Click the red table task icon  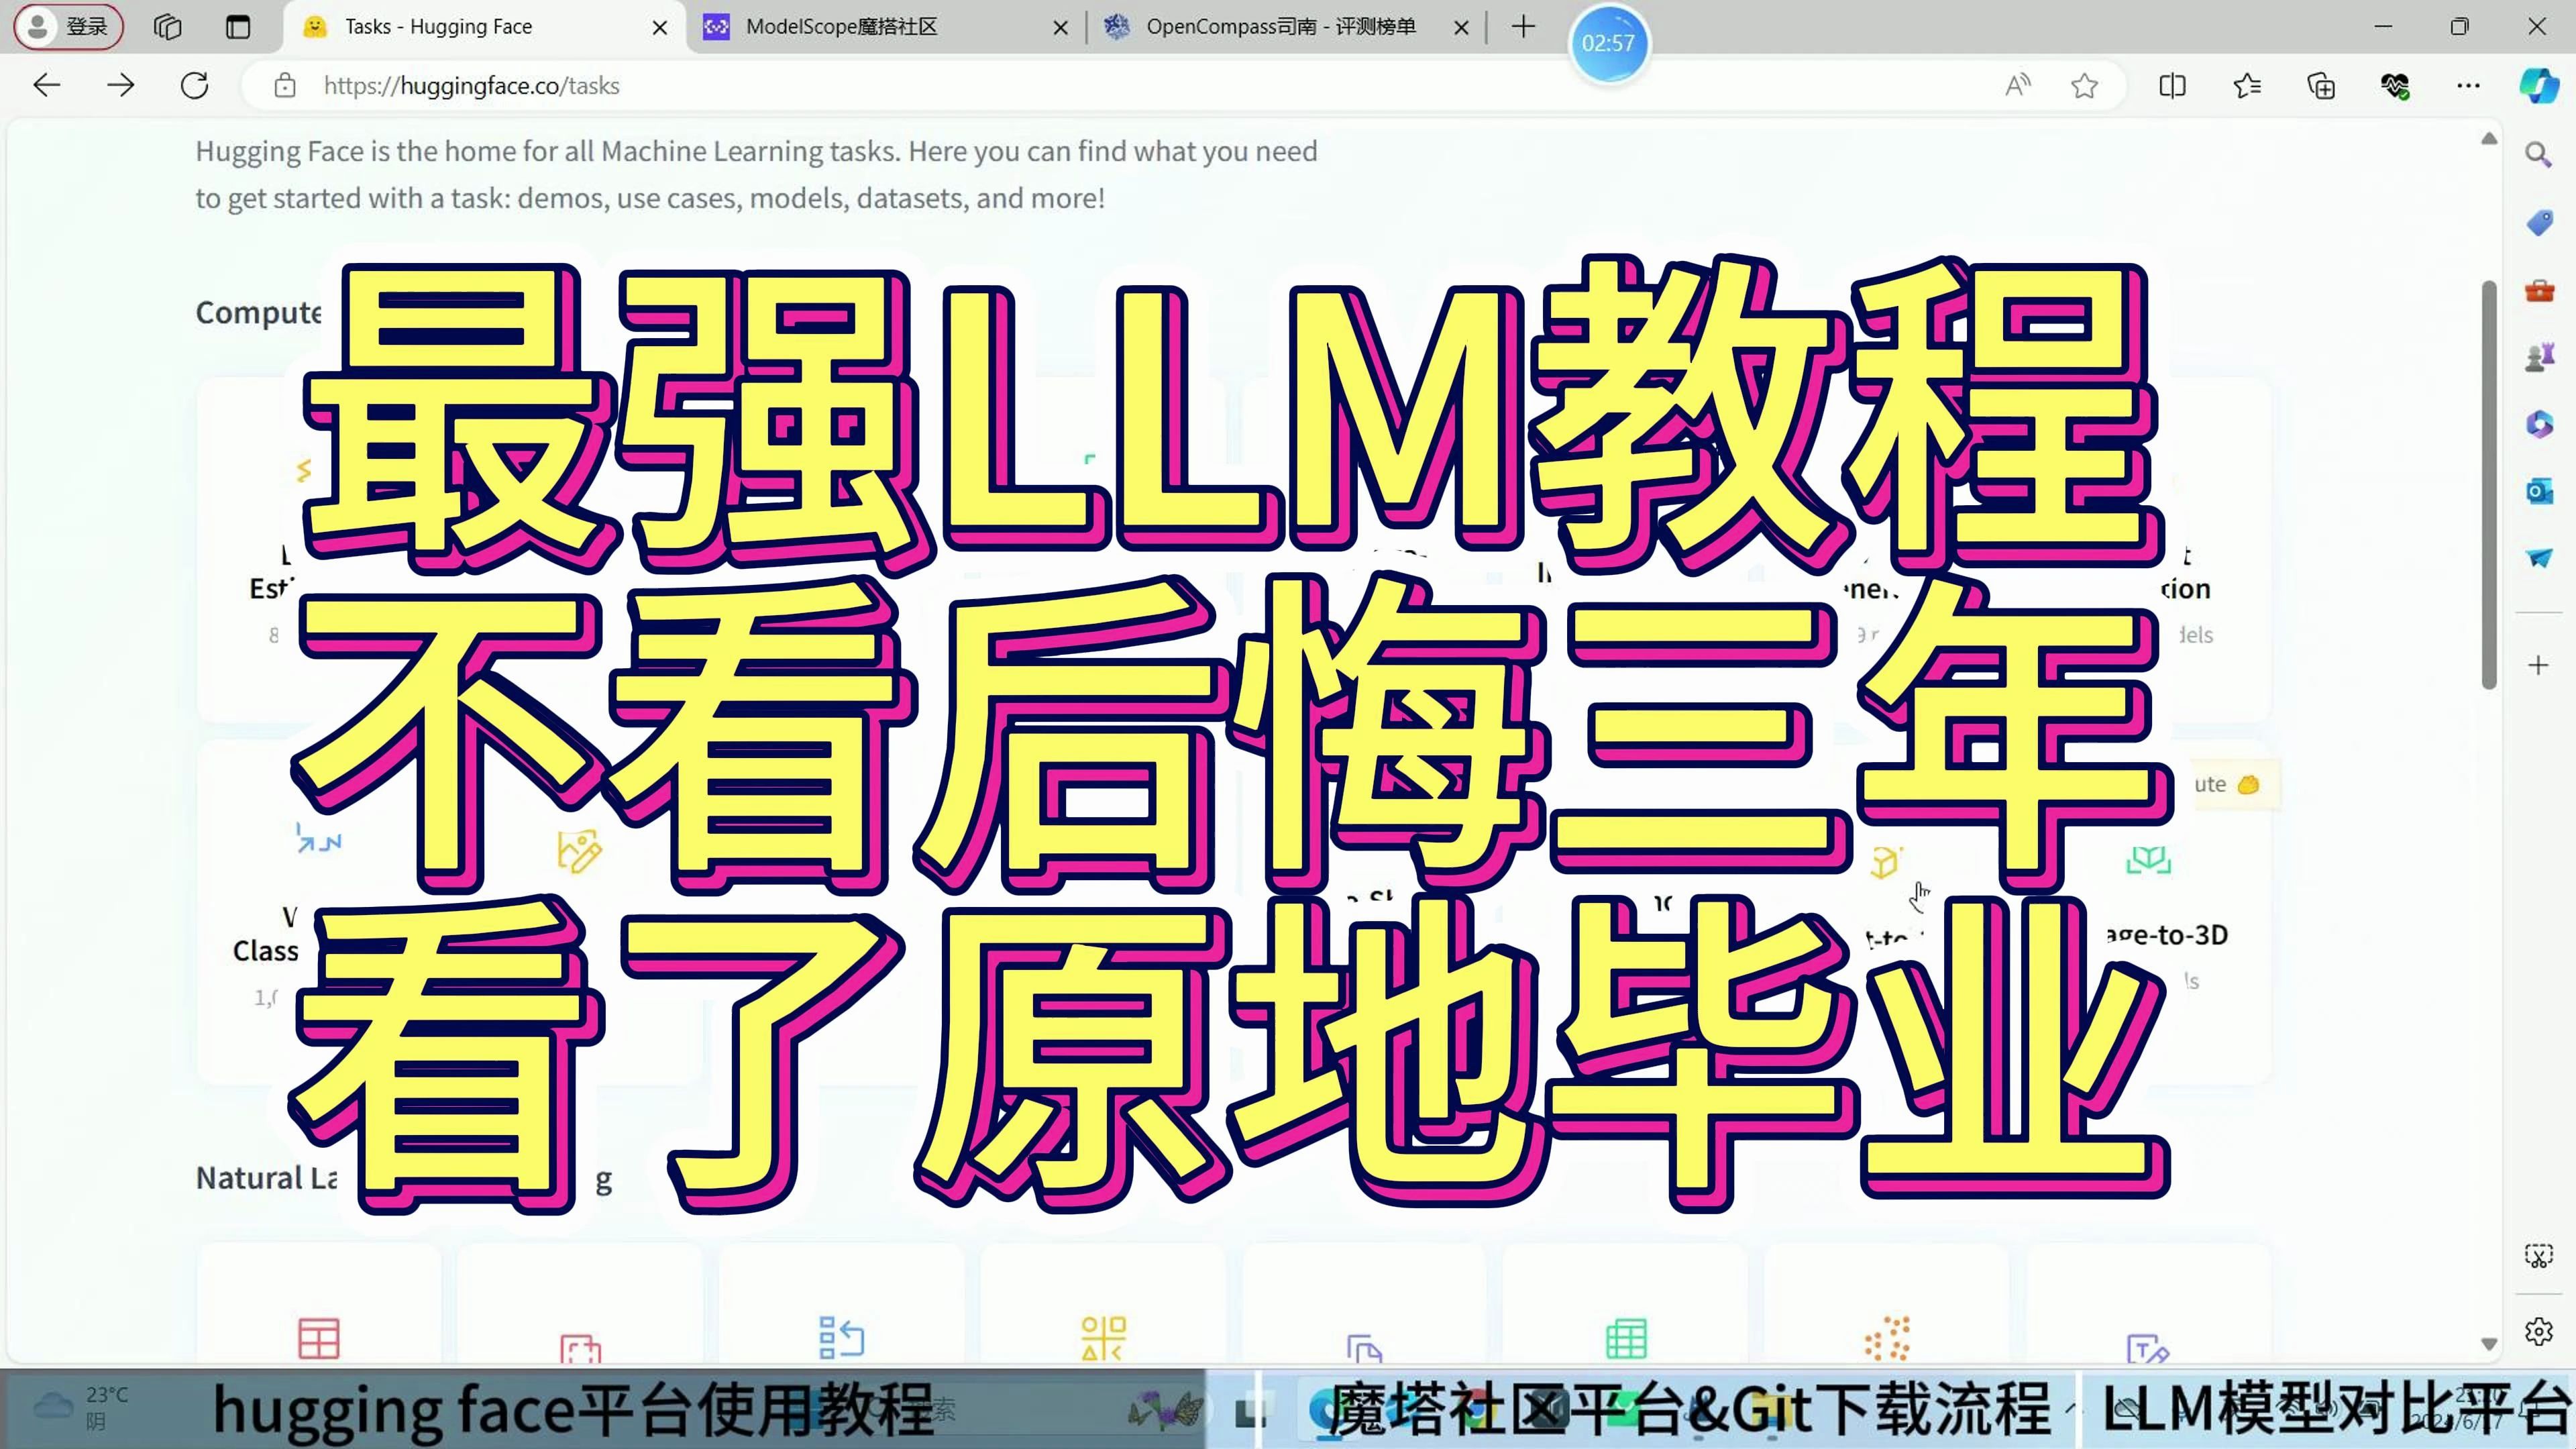point(319,1338)
